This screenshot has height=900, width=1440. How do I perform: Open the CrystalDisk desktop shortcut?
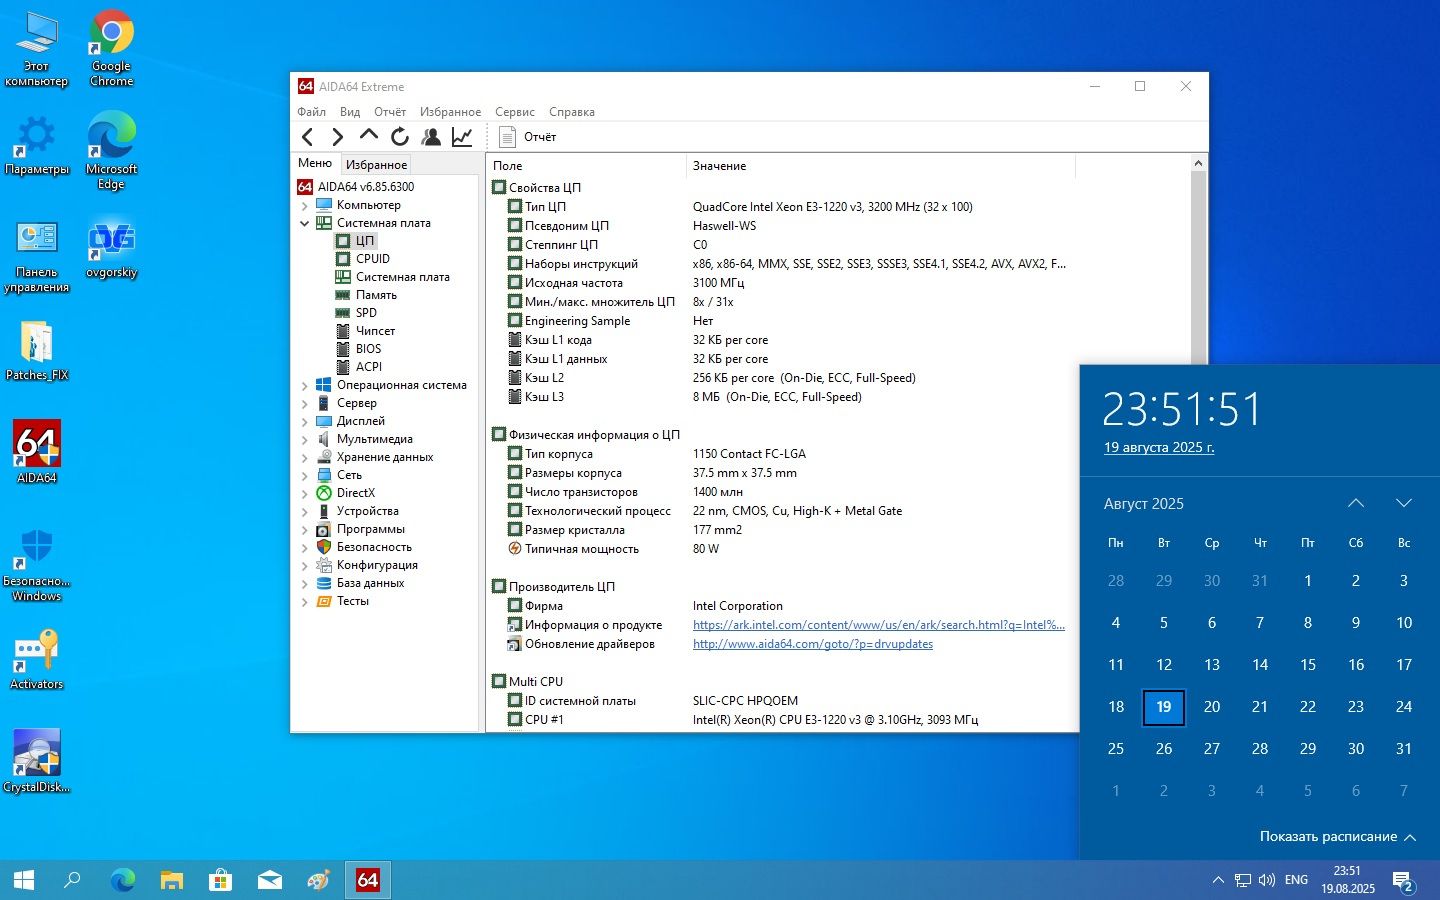tap(37, 762)
